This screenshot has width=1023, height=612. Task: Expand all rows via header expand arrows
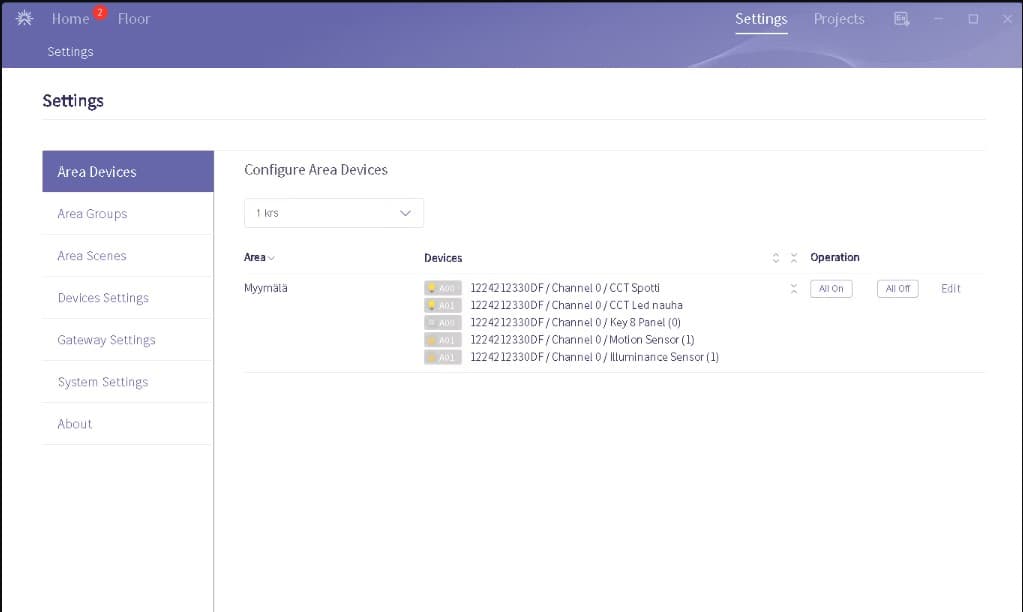[x=776, y=258]
